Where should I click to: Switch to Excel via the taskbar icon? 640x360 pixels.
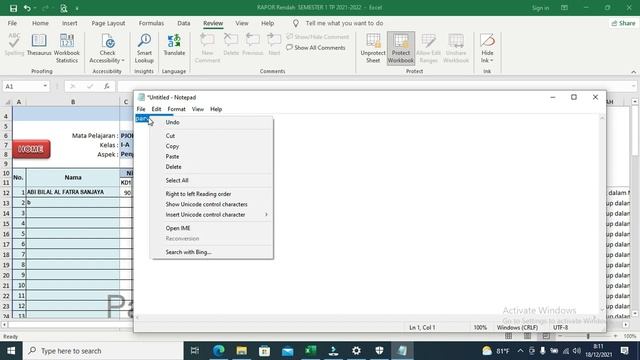coord(310,351)
